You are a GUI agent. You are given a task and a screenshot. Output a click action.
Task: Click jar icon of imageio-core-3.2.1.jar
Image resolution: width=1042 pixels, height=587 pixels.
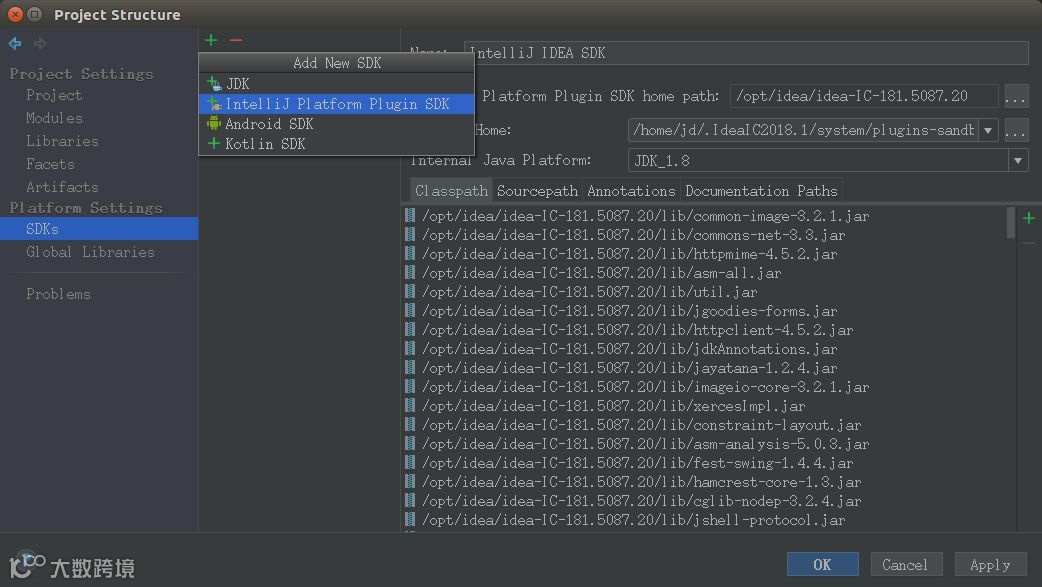pyautogui.click(x=410, y=386)
